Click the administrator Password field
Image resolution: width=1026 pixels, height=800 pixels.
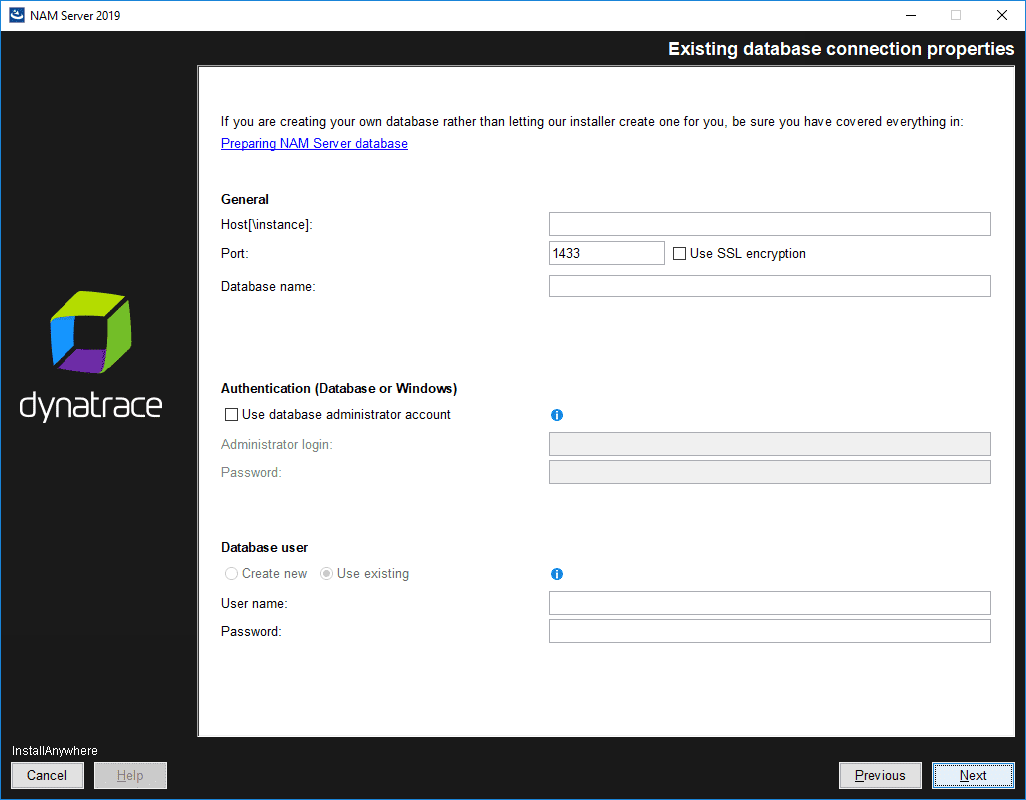coord(770,472)
